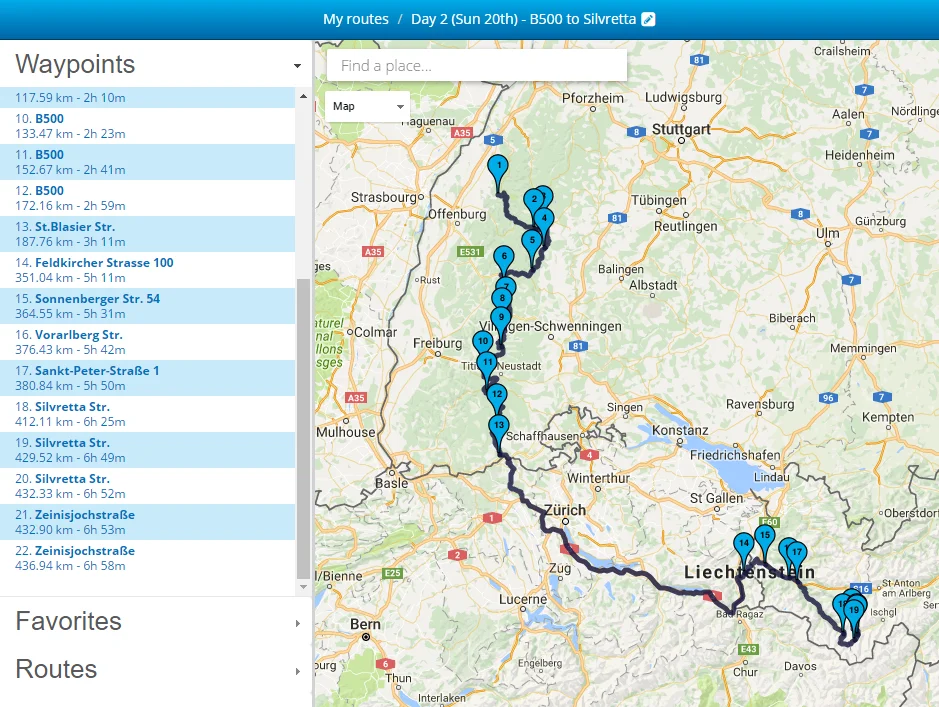Click the scroll up arrow in waypoints list
939x707 pixels.
tap(304, 96)
